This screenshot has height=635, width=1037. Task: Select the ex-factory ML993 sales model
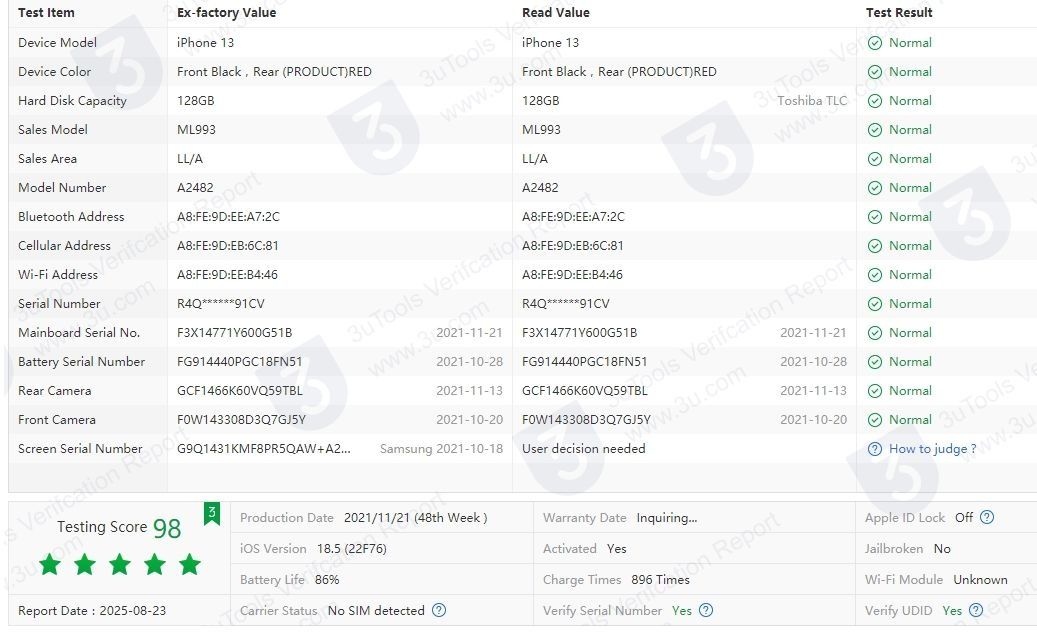[x=196, y=130]
